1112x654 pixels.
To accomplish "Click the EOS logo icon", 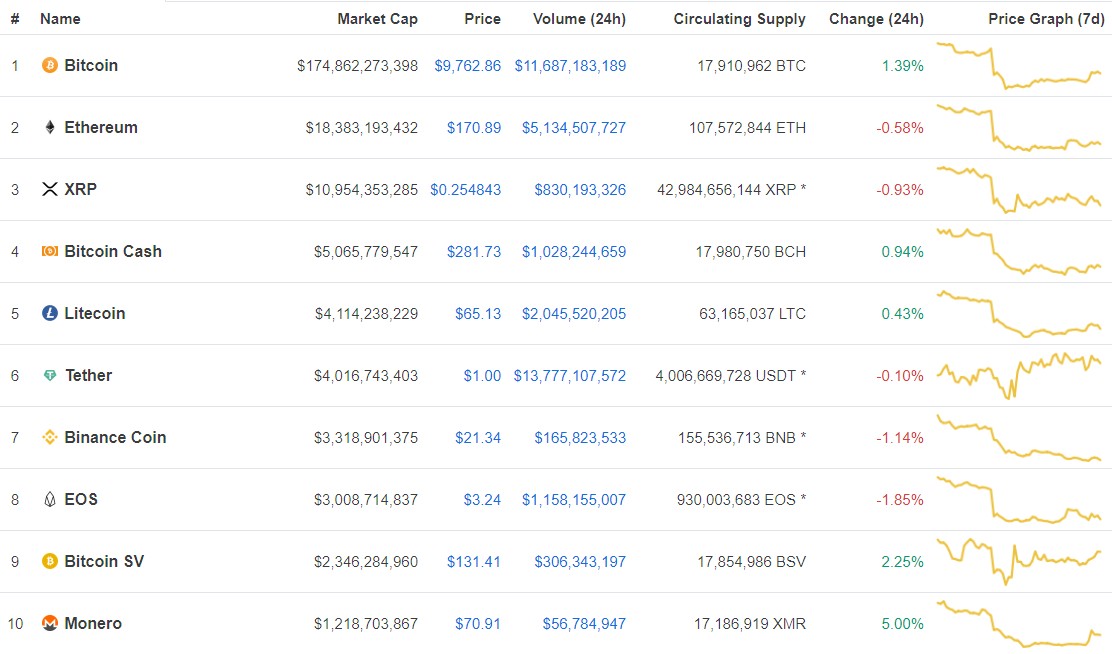I will coord(50,499).
